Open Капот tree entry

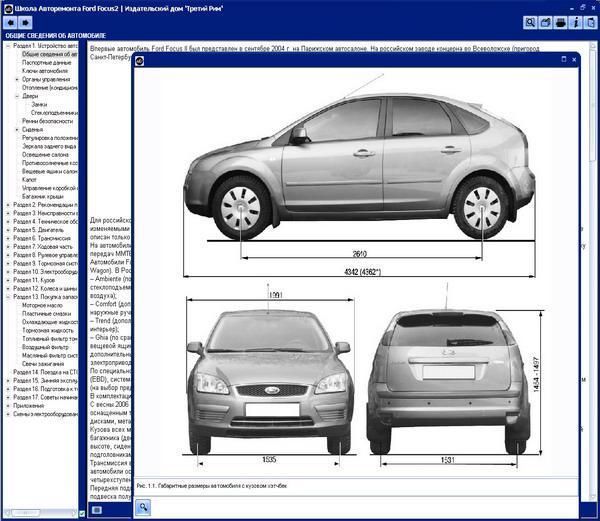[29, 179]
